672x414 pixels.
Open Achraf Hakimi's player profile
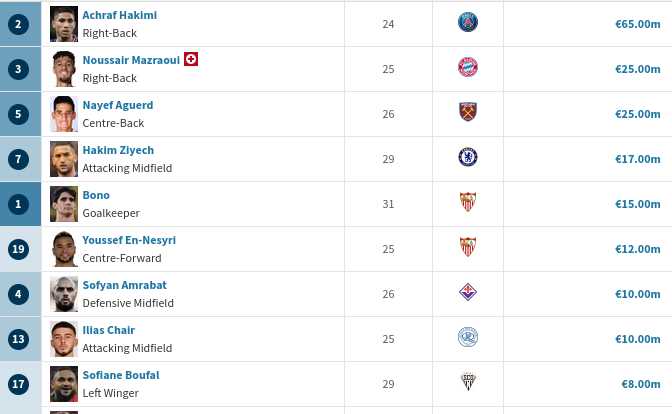119,15
